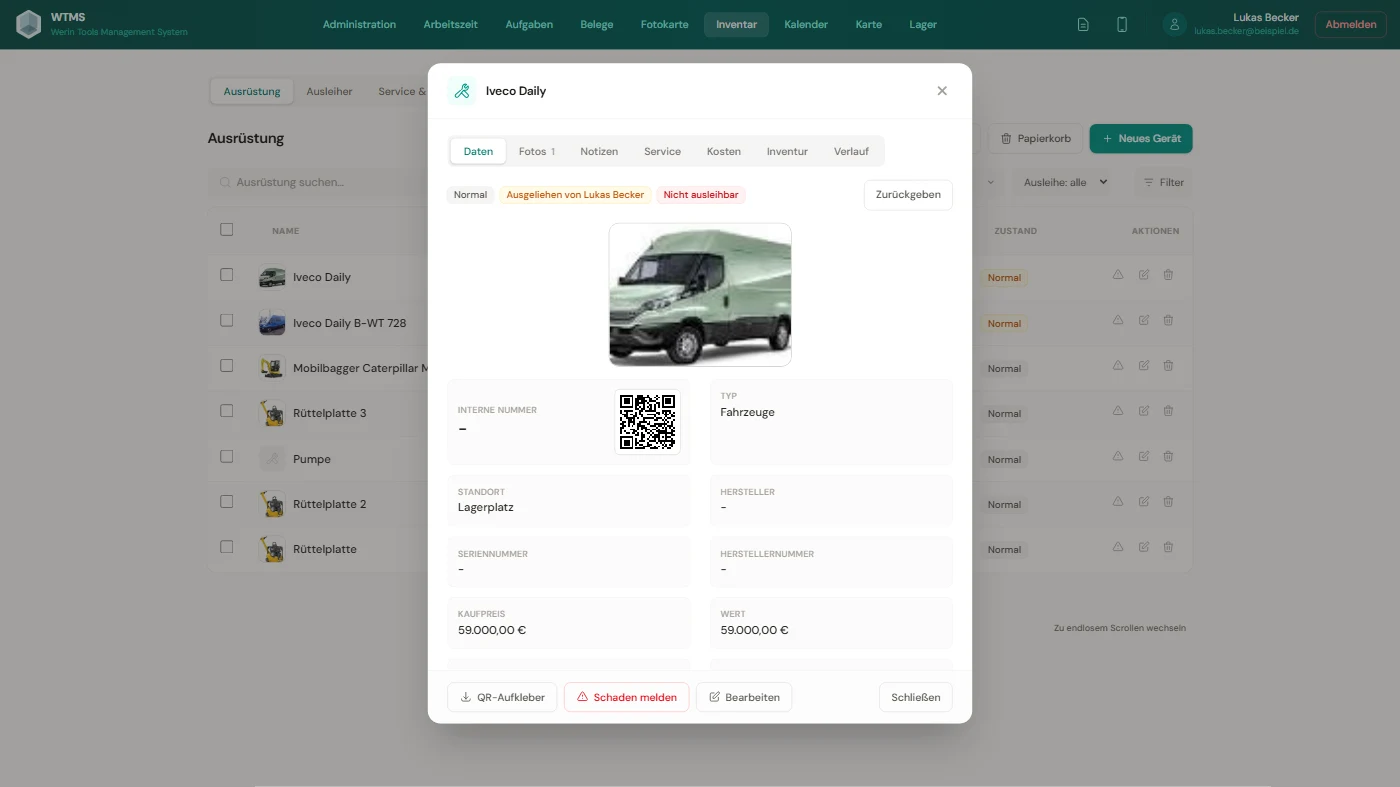Edit icon for Rüttelplatte 3 row

coord(1144,411)
